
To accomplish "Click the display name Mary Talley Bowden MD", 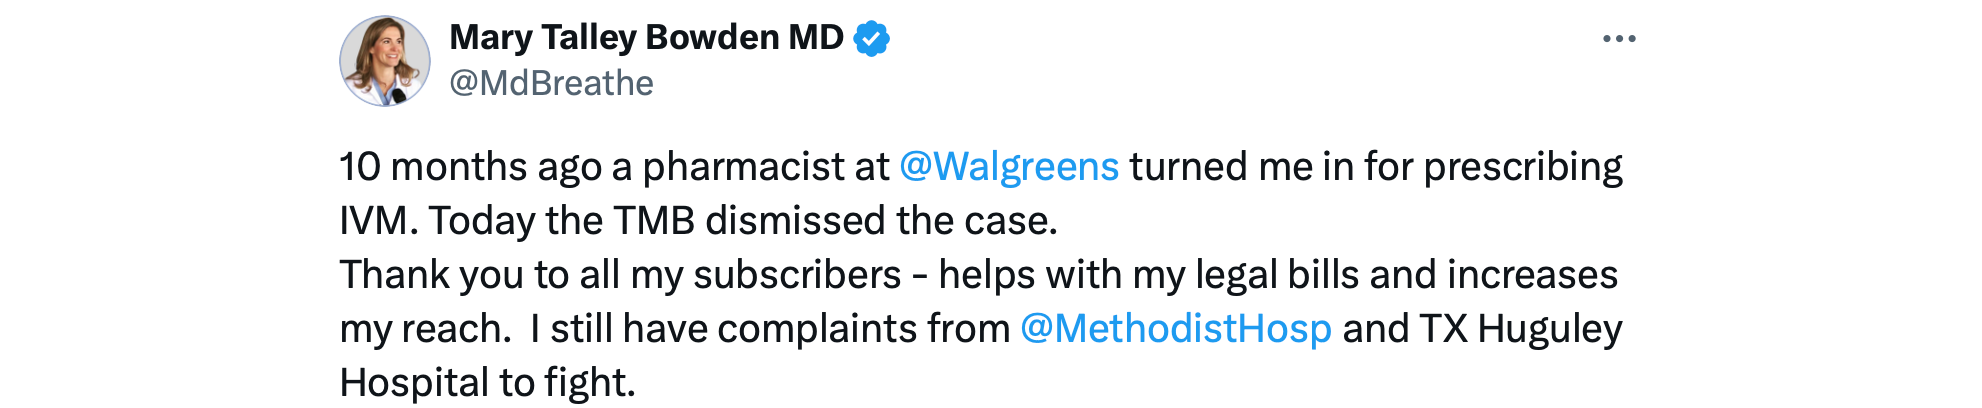I will pos(646,38).
